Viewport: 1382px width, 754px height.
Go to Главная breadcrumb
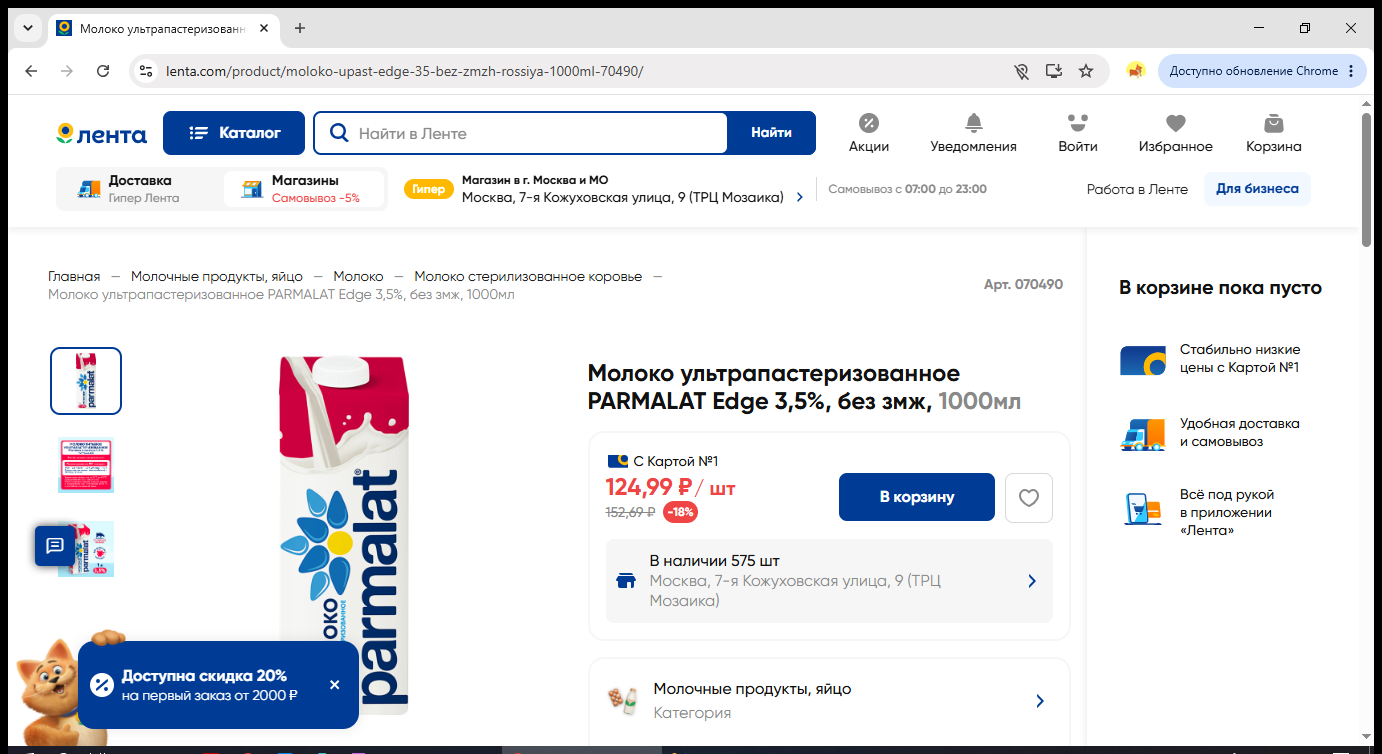74,276
